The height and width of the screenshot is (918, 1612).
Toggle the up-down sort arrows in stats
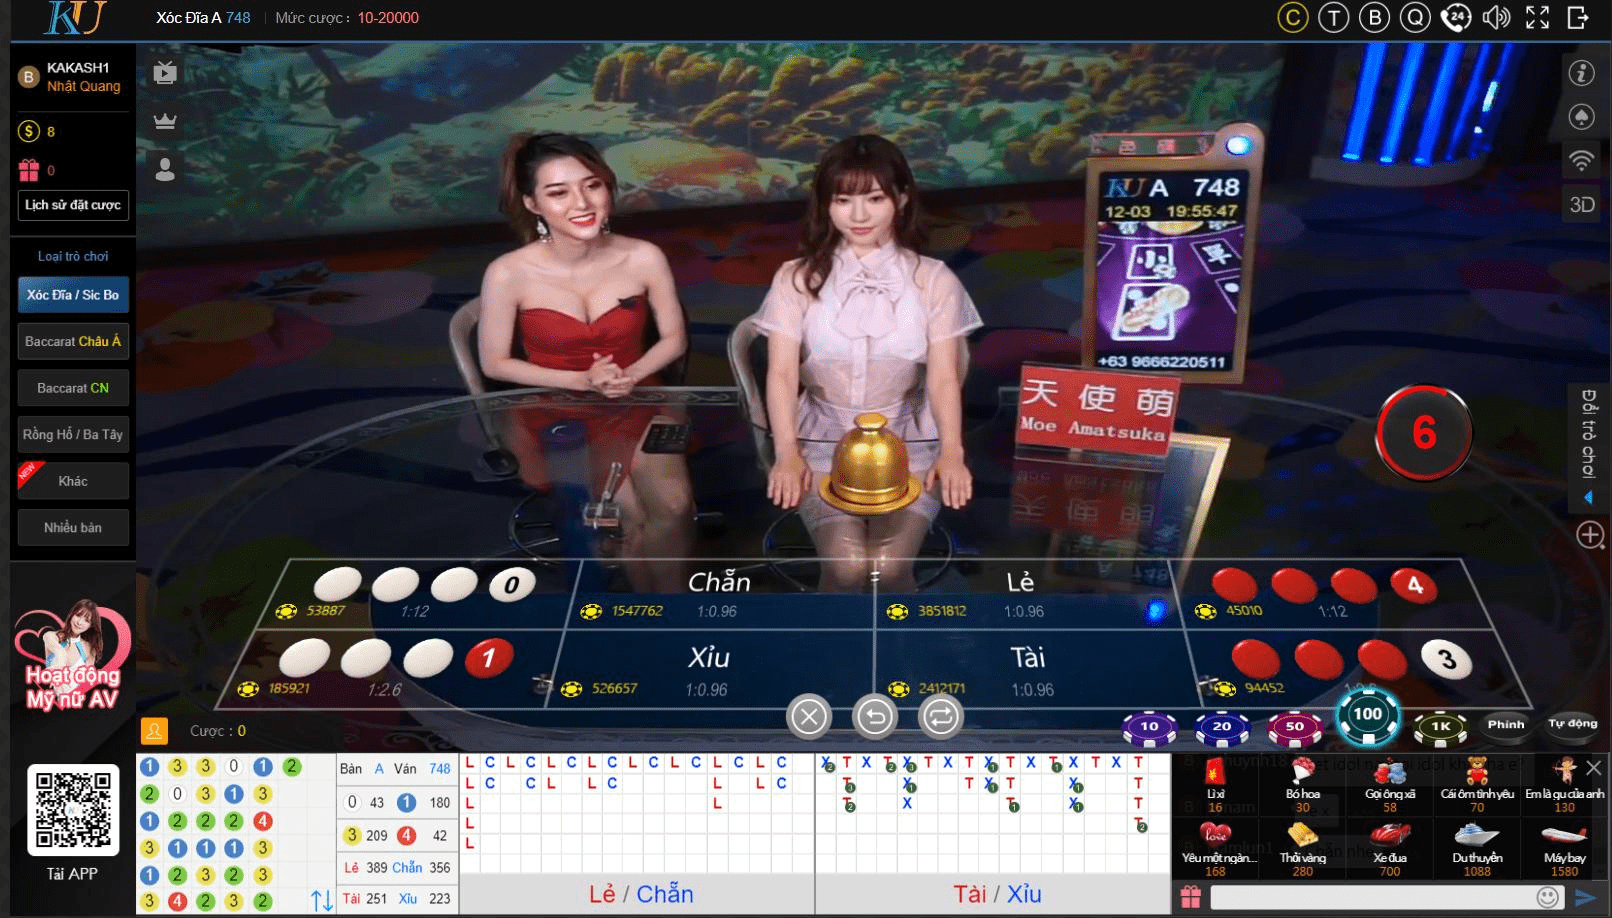[321, 901]
